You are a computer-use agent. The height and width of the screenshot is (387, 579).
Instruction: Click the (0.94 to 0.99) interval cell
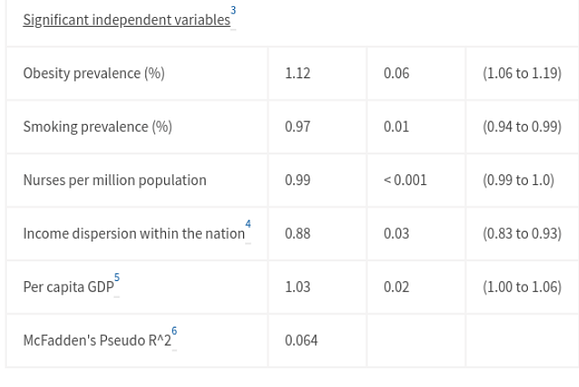click(x=522, y=127)
